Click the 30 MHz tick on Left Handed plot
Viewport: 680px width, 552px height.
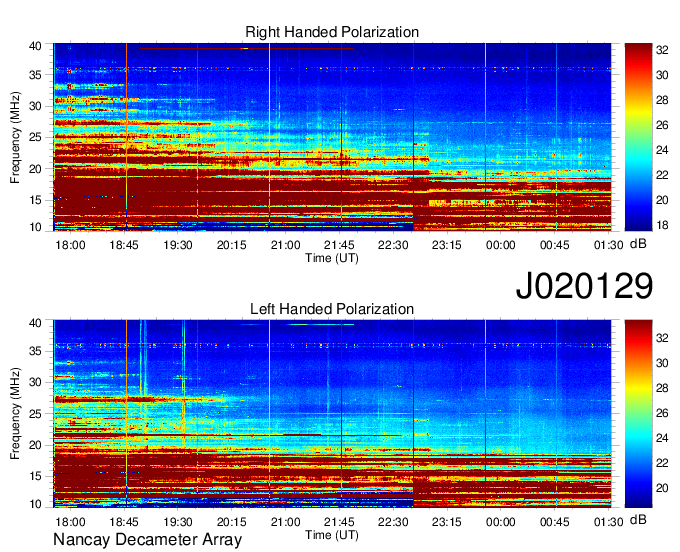pyautogui.click(x=36, y=382)
